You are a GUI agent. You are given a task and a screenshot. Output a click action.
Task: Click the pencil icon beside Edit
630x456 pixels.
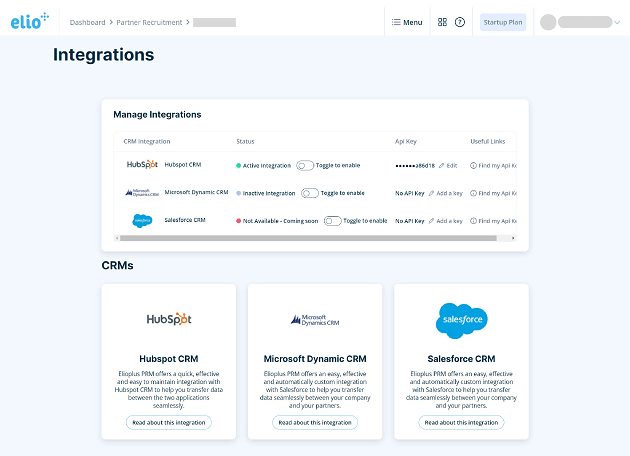pos(442,166)
